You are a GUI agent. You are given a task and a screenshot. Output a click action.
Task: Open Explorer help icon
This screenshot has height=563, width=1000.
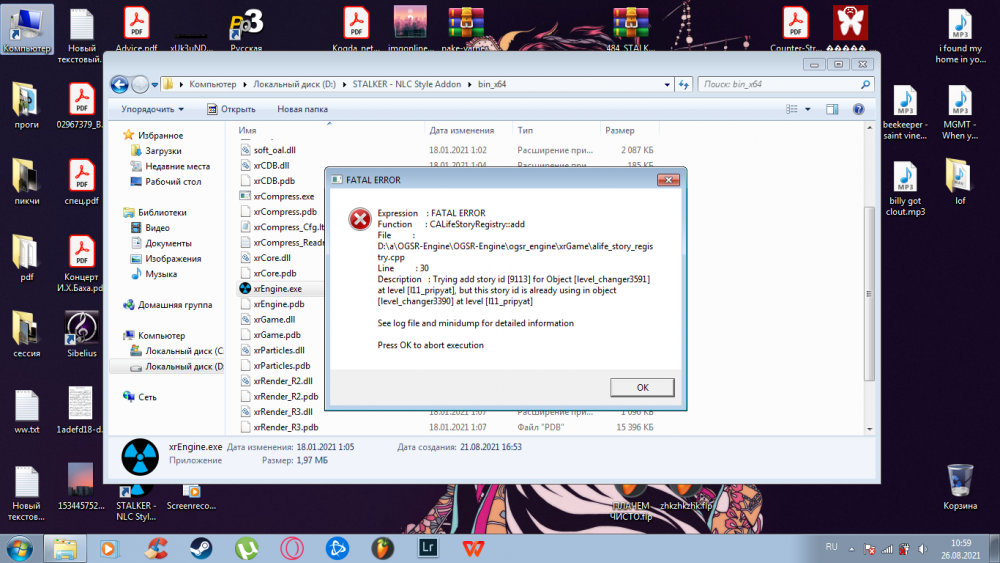pyautogui.click(x=858, y=109)
